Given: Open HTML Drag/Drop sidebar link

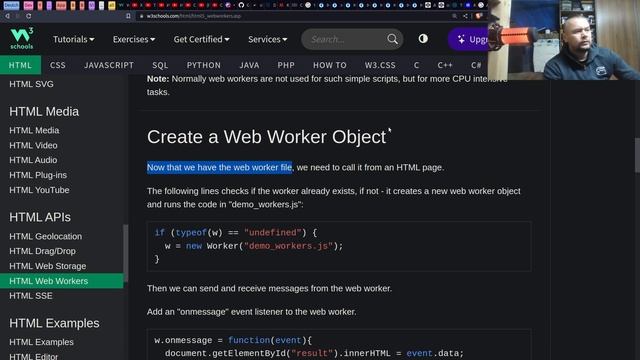Looking at the screenshot, I should [42, 251].
